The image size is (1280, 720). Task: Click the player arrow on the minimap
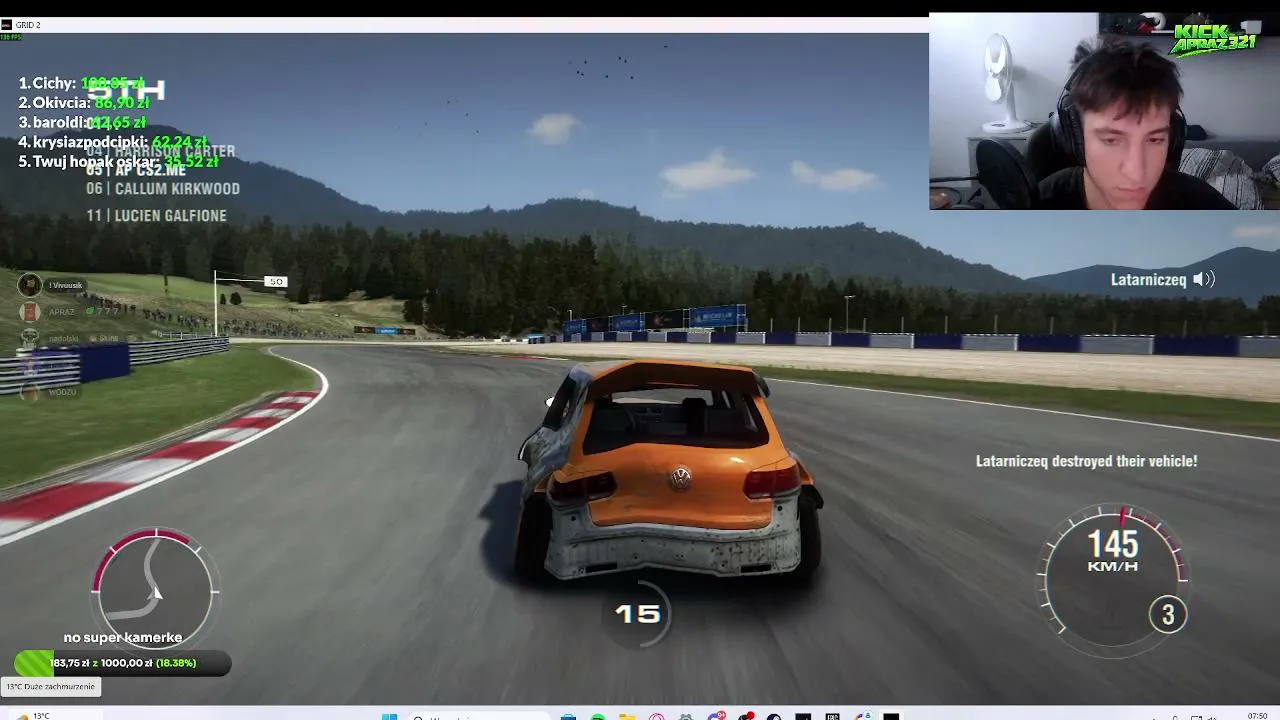tap(156, 592)
